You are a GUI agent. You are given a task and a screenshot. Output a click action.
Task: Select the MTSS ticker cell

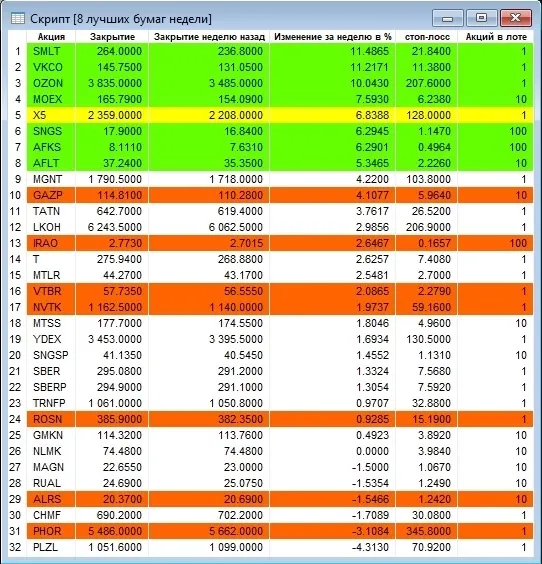51,323
